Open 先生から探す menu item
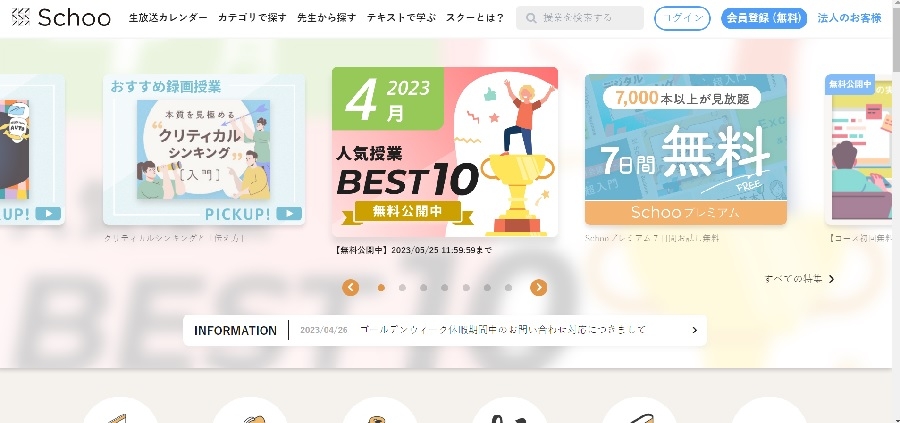The height and width of the screenshot is (423, 900). 327,18
